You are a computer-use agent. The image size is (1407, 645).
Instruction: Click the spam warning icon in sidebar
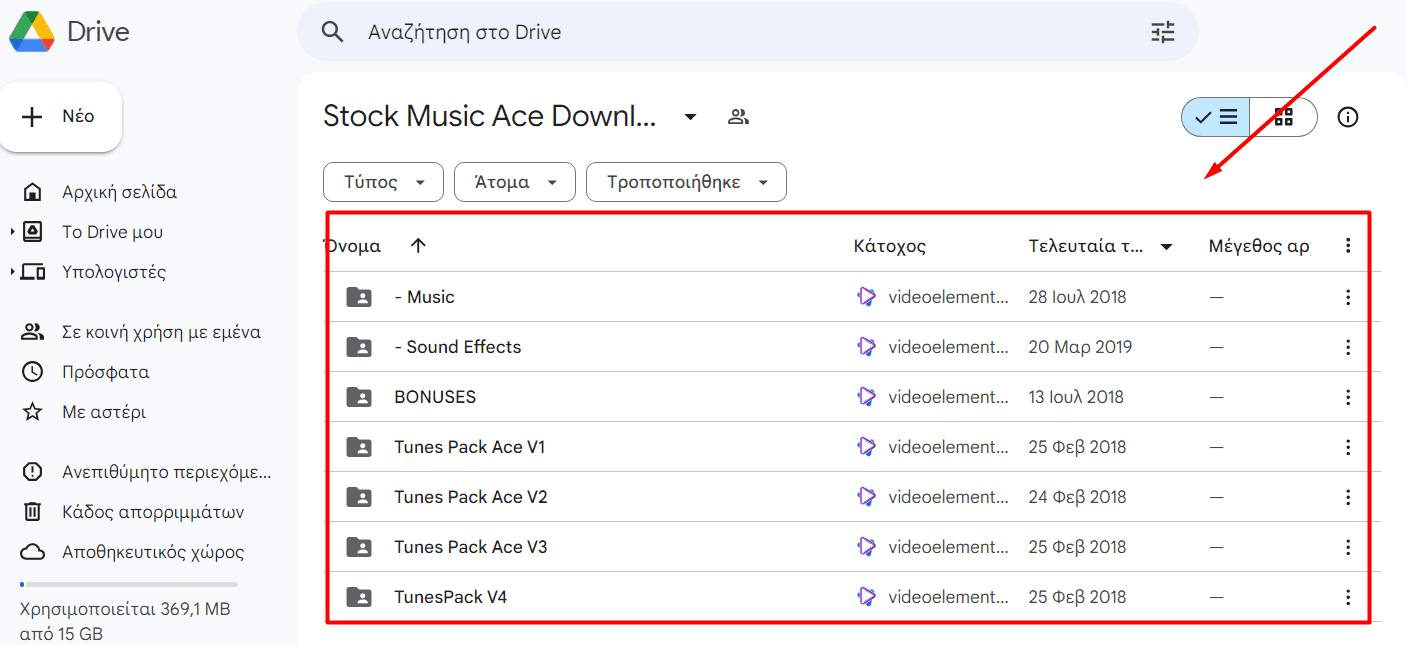pyautogui.click(x=33, y=472)
